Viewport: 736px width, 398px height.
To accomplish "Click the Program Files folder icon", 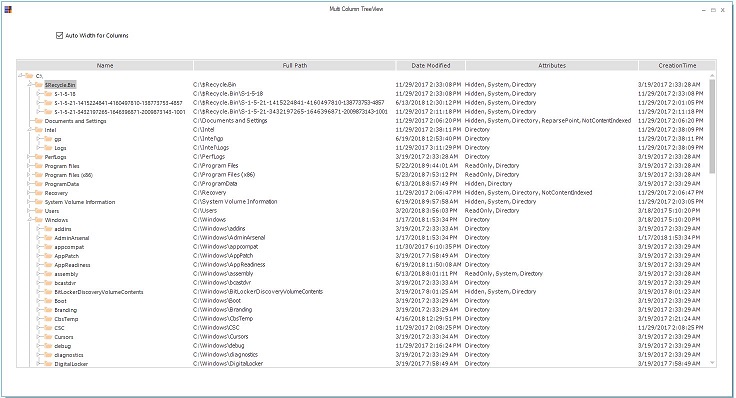I will (x=39, y=166).
